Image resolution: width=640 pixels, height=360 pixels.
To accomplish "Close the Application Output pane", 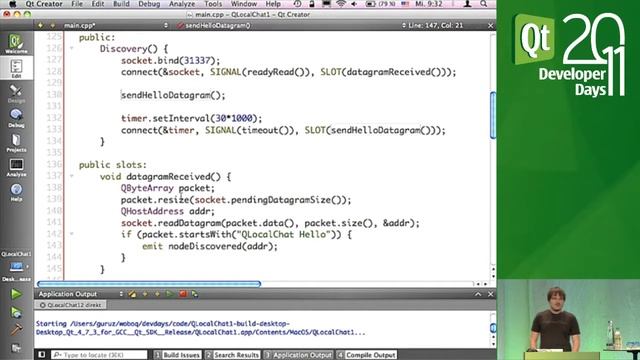I will [491, 294].
